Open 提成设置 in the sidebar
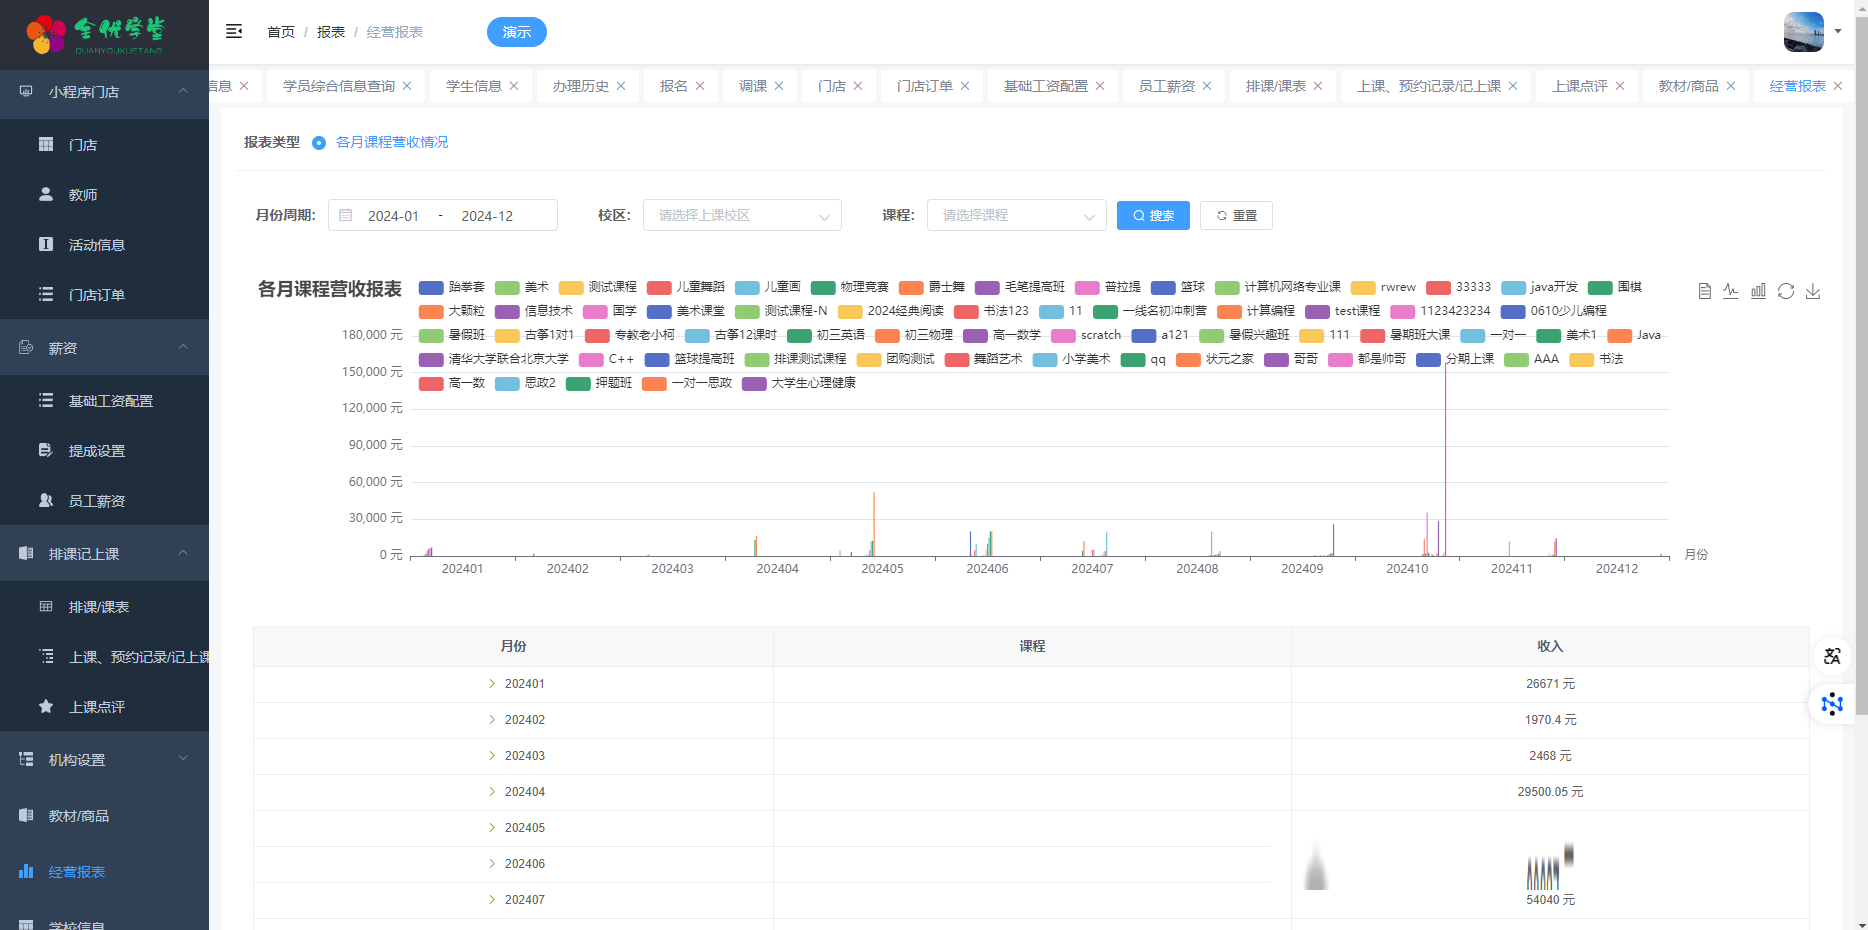 point(104,451)
